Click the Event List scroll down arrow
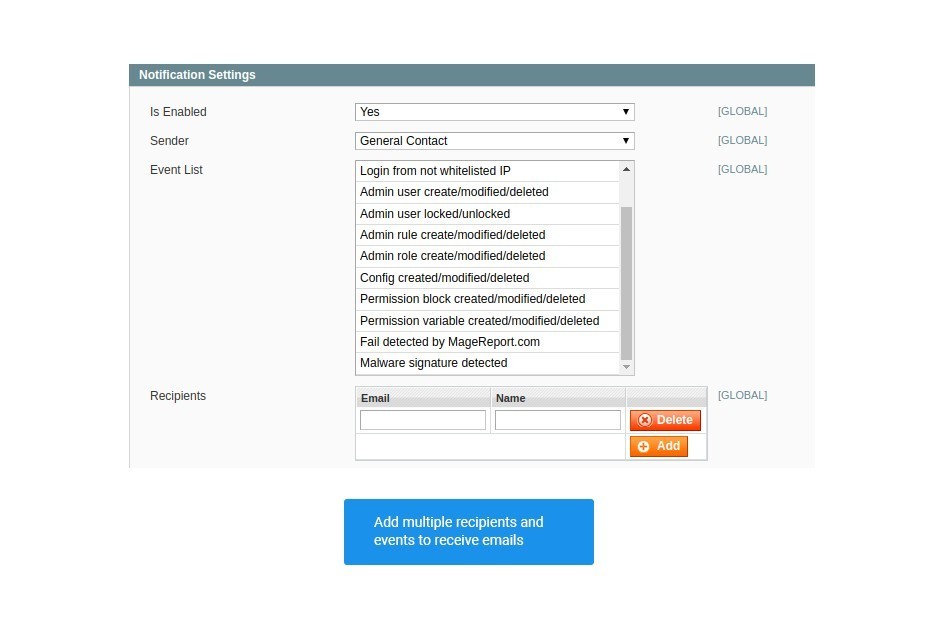 626,367
